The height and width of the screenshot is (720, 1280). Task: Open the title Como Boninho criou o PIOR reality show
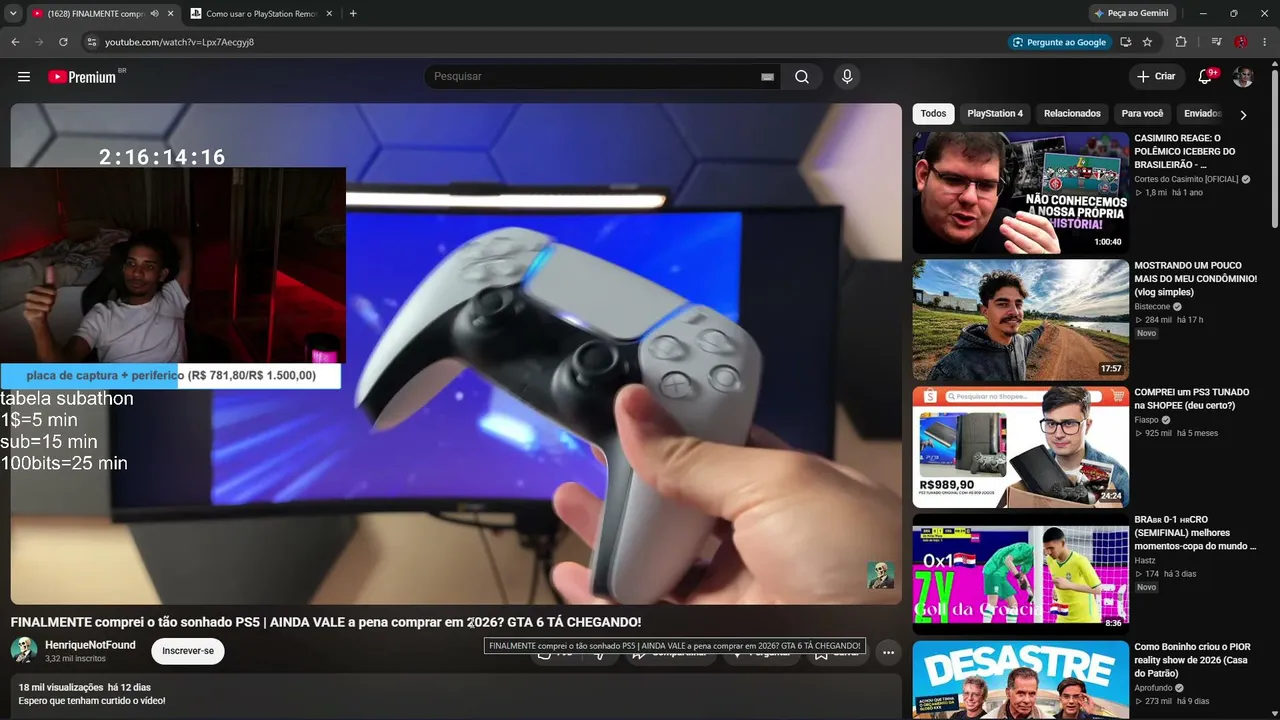(x=1192, y=660)
